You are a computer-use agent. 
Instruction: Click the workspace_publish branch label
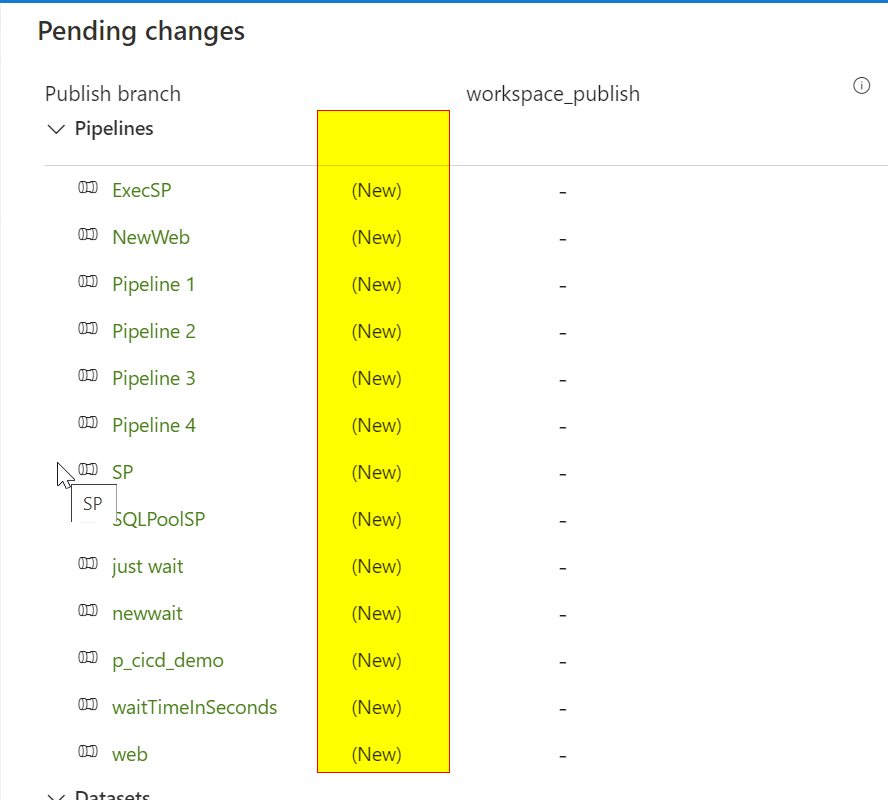pos(552,93)
